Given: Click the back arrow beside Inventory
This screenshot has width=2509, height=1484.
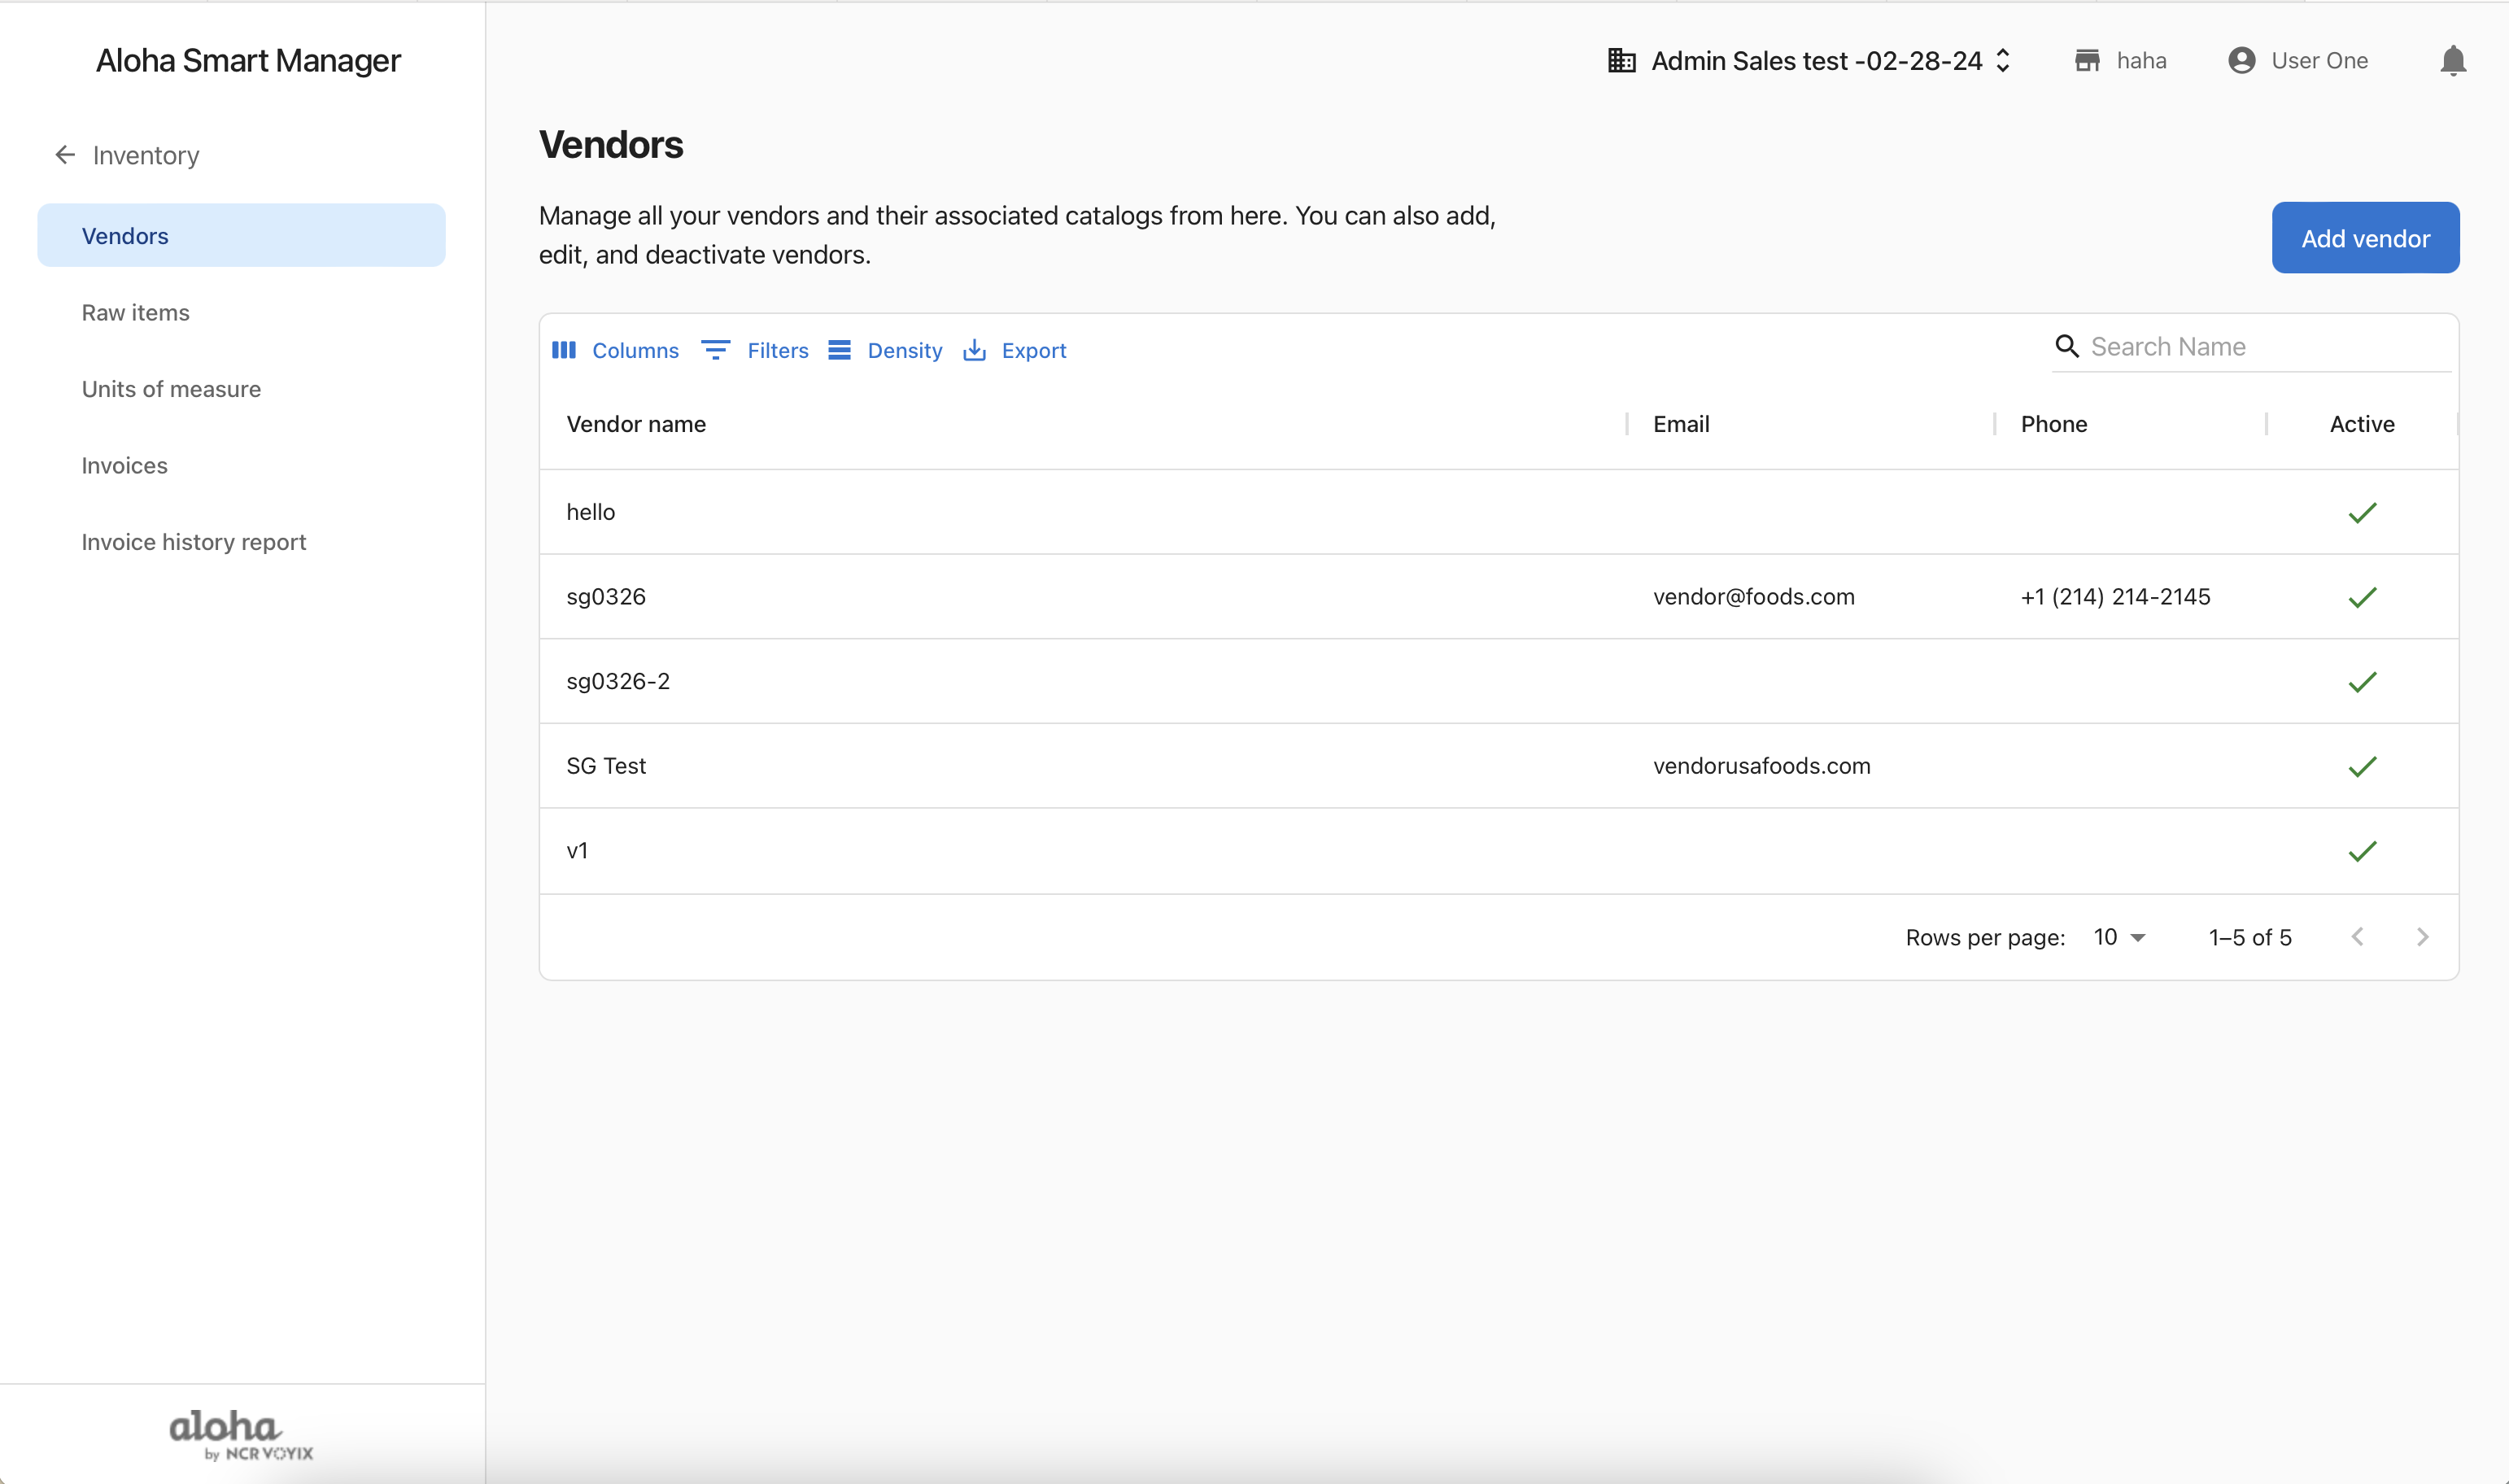Looking at the screenshot, I should coord(65,155).
